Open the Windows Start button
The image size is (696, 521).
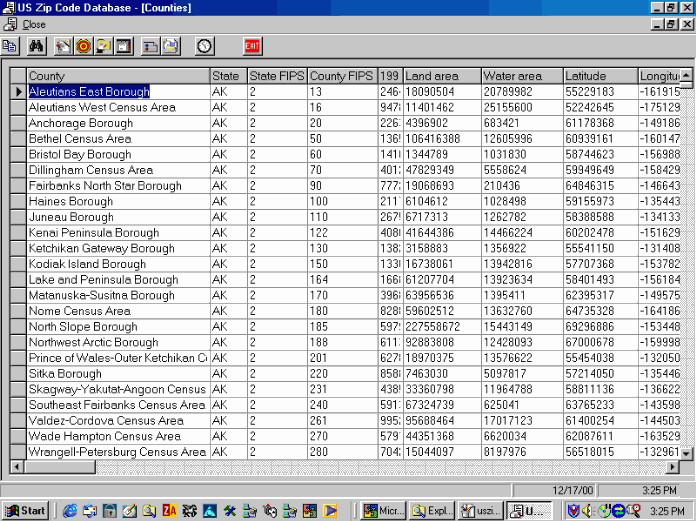click(x=25, y=510)
